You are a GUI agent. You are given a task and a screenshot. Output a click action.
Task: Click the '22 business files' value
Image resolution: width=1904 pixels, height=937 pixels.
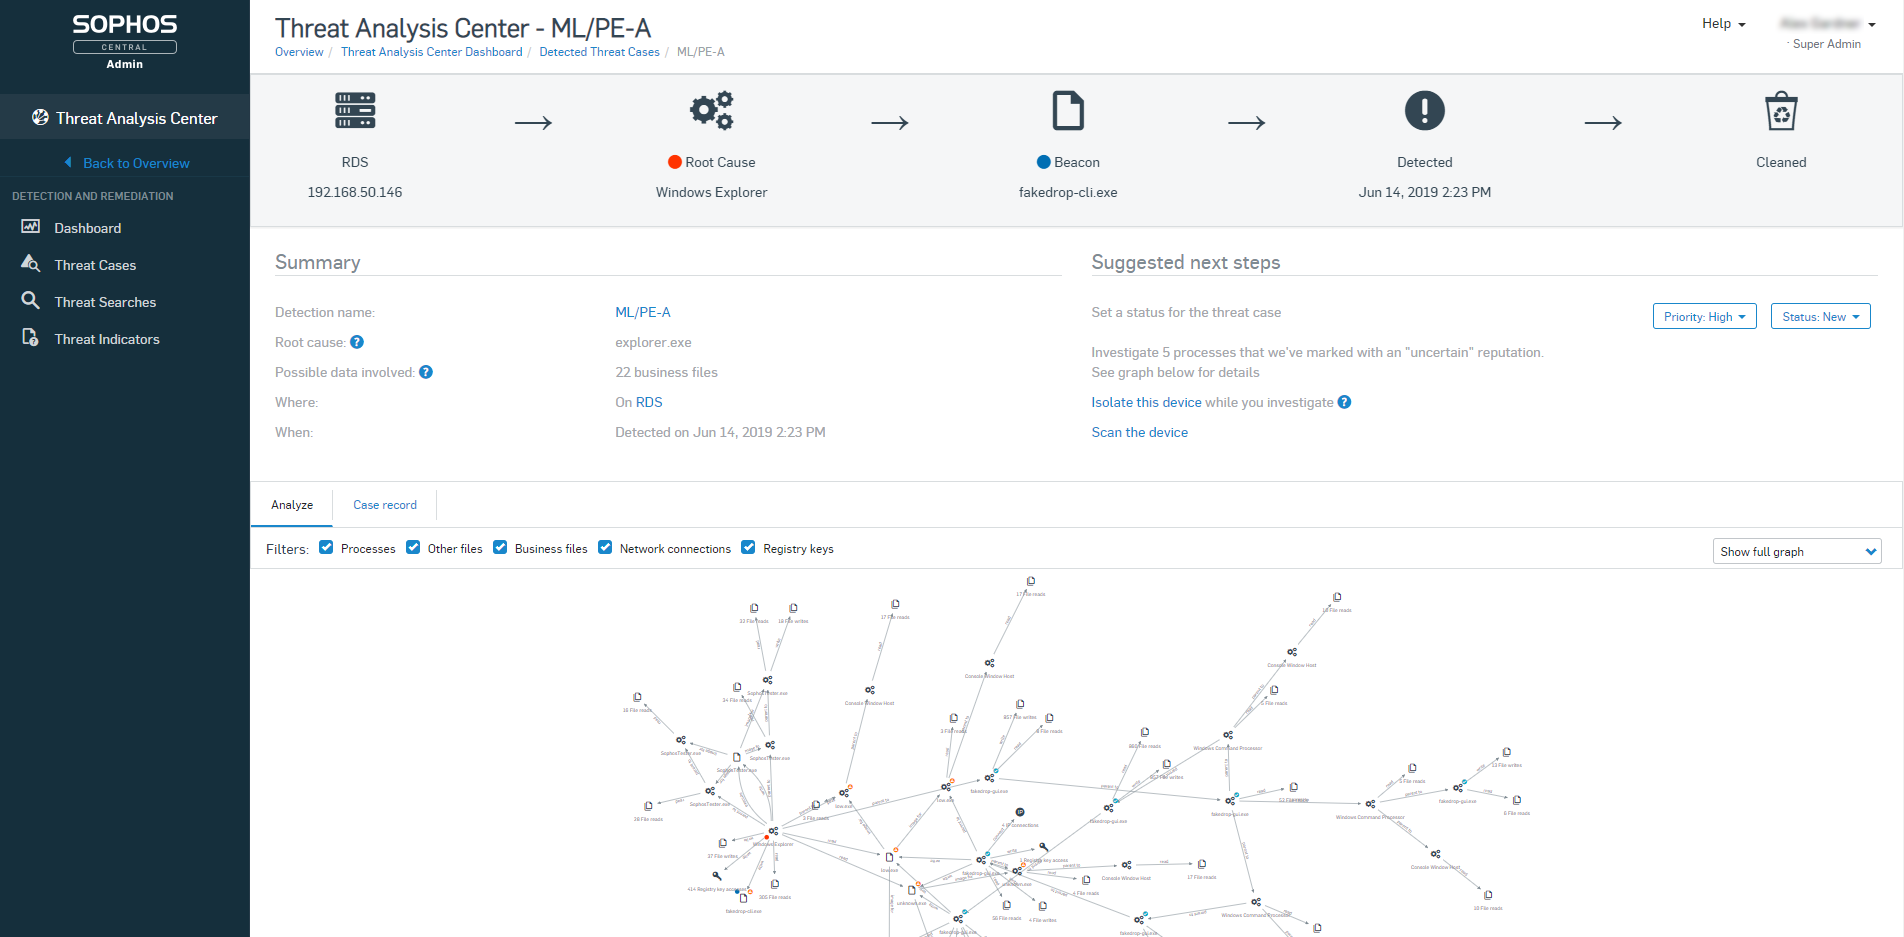666,372
